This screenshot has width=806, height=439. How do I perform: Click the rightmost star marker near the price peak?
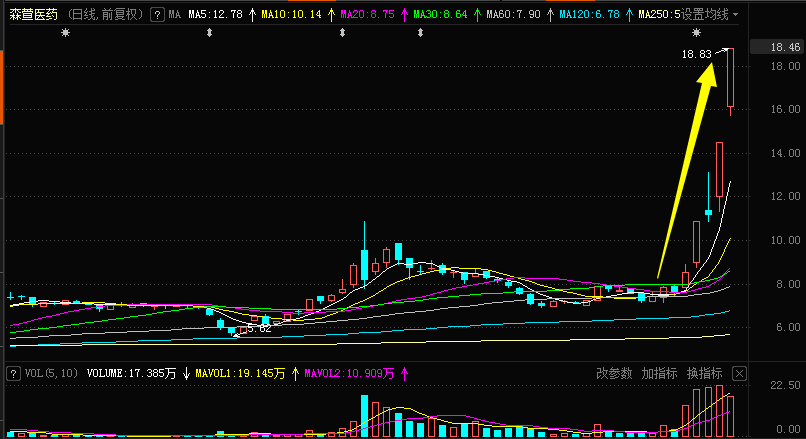pyautogui.click(x=697, y=34)
